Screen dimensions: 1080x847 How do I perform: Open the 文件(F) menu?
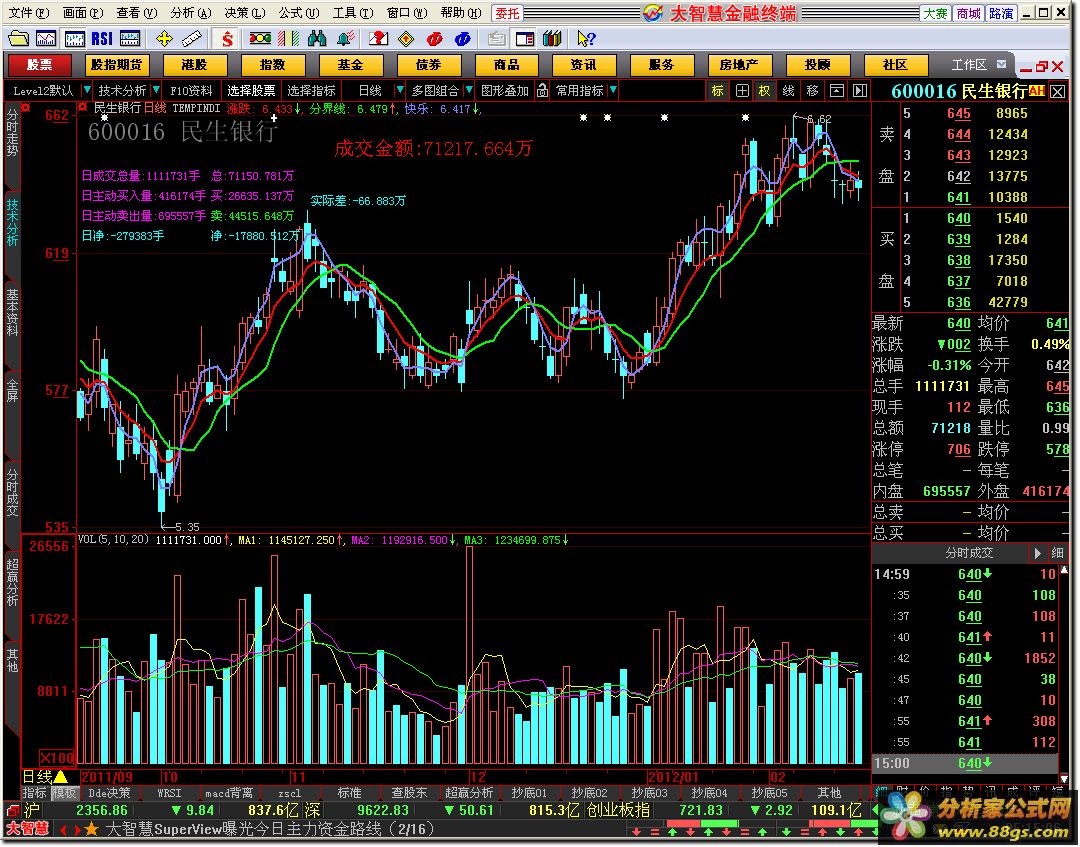(x=29, y=12)
